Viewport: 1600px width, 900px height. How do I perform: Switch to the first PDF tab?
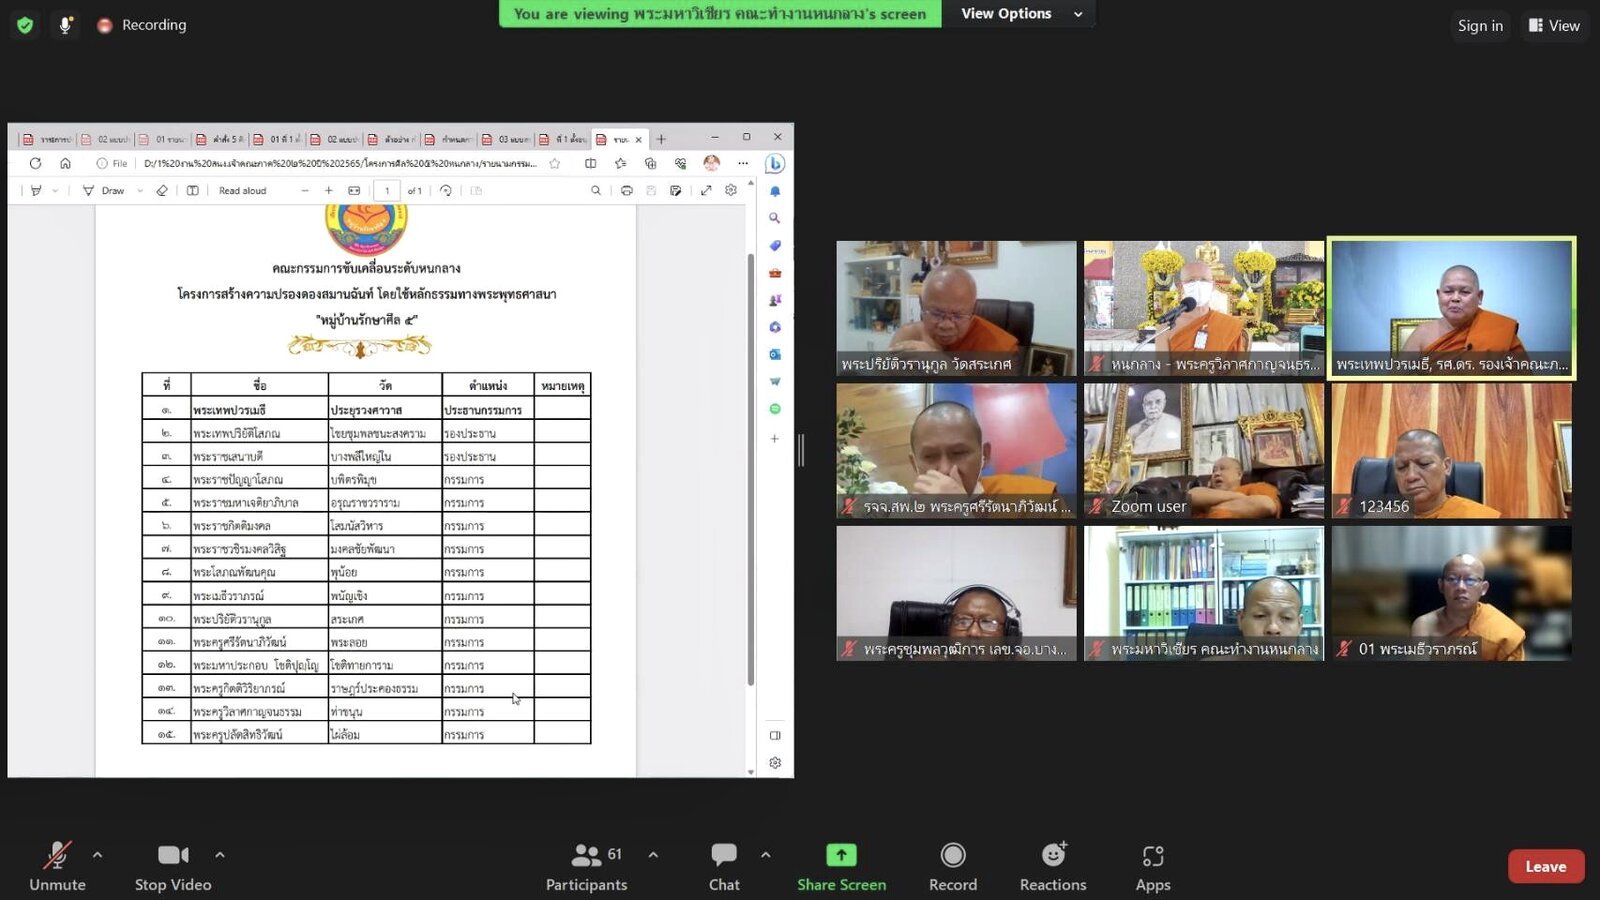46,139
